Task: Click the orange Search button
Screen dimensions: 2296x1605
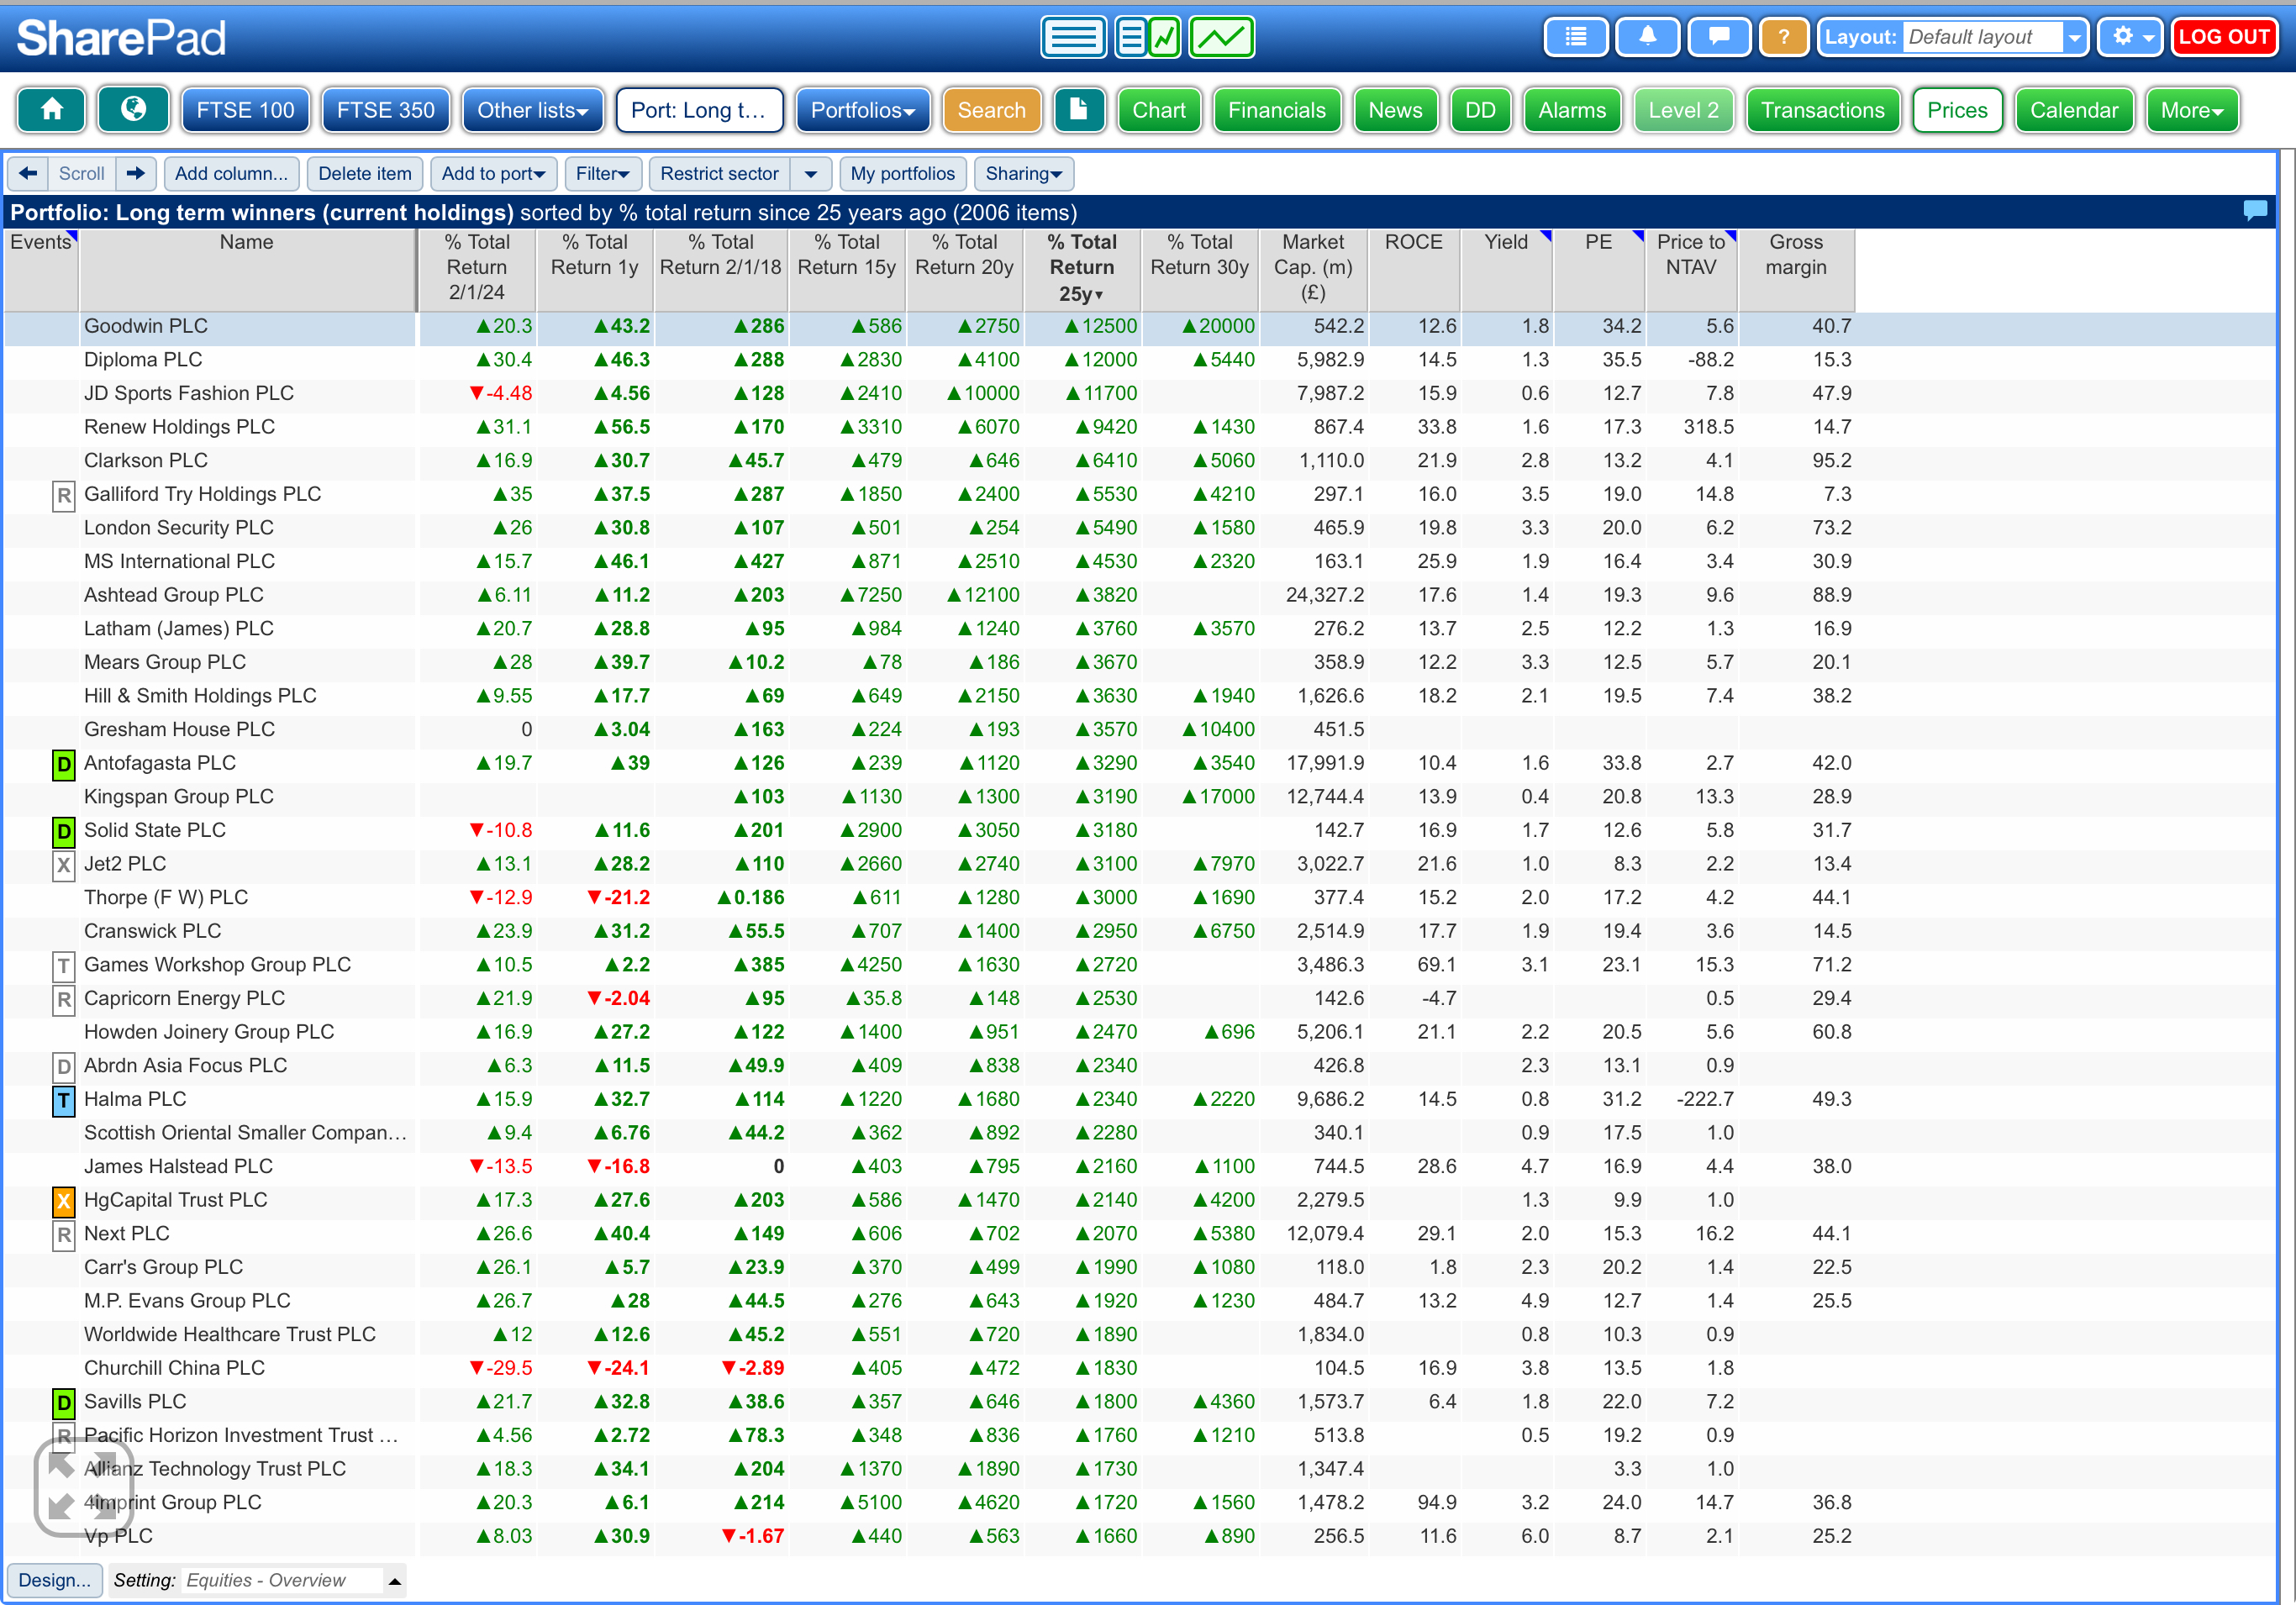Action: point(991,110)
